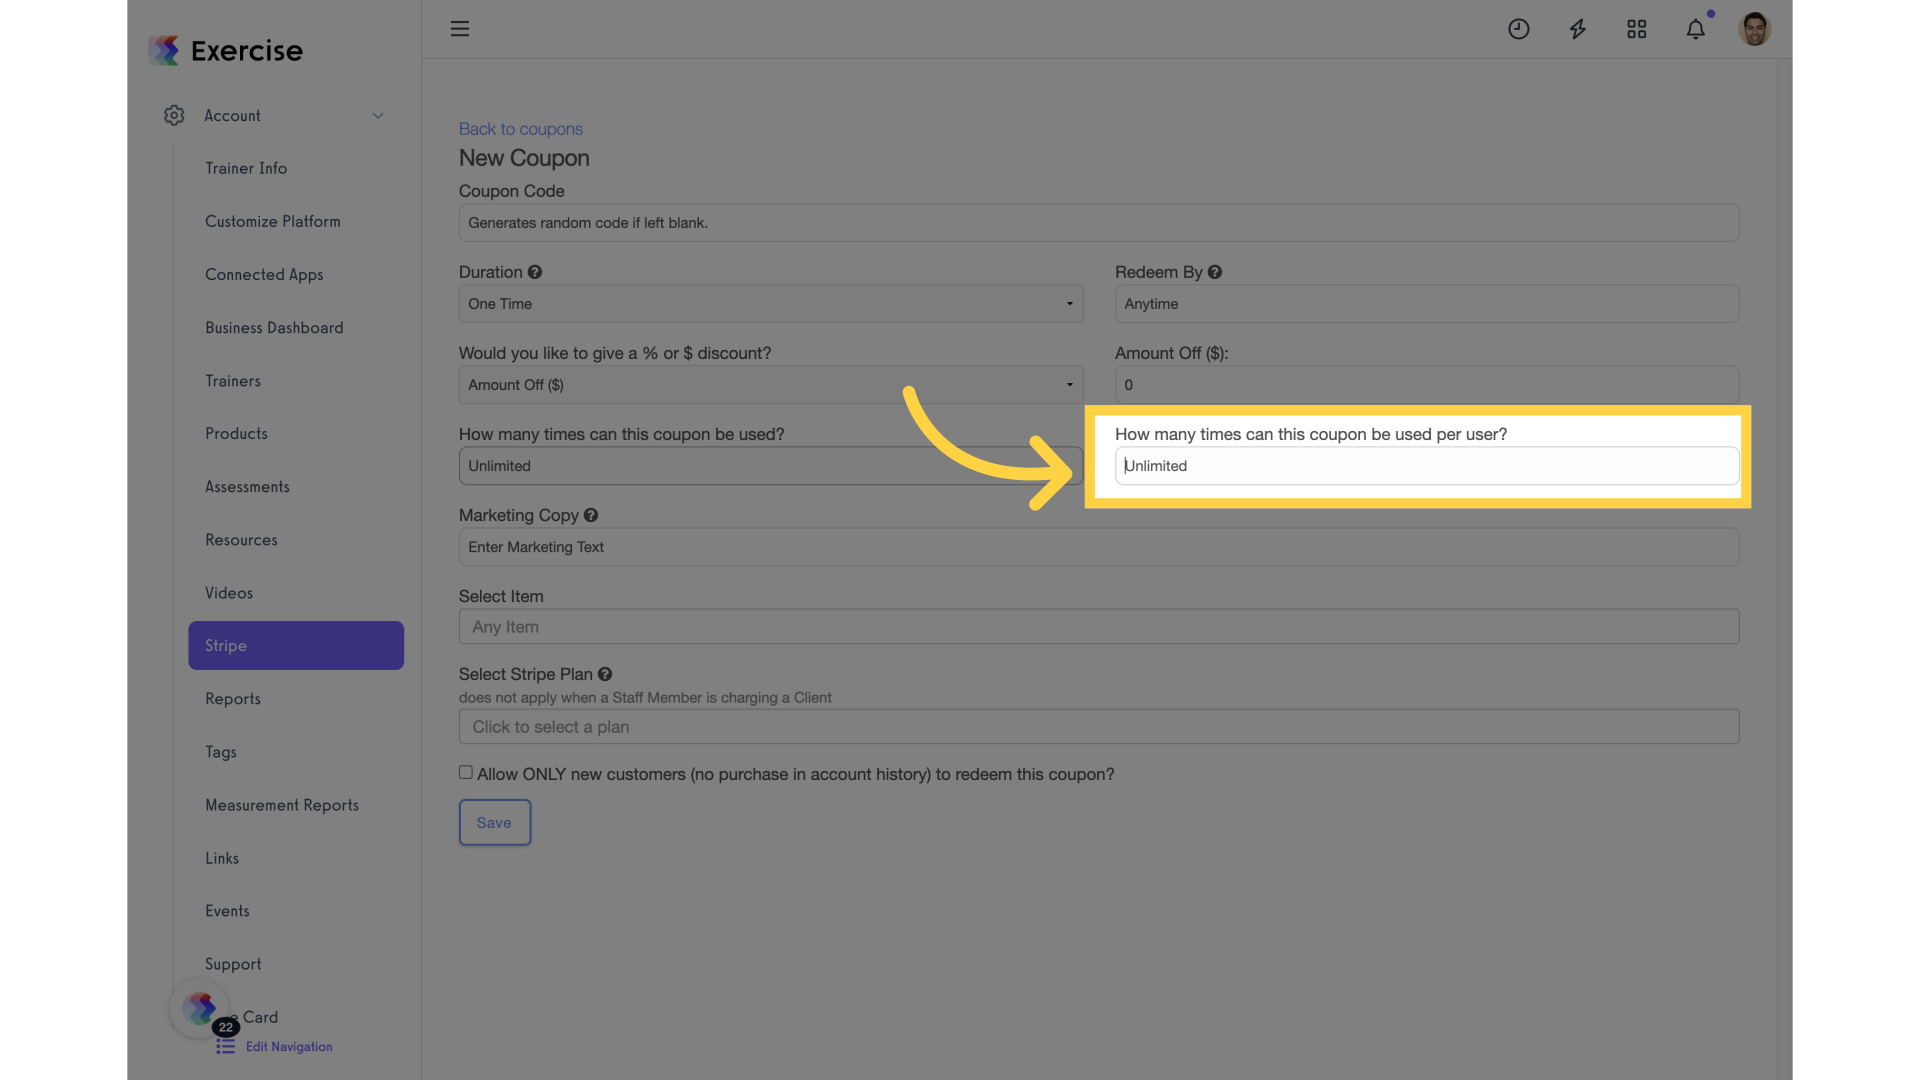Click the Edit Navigation link
The width and height of the screenshot is (1920, 1080).
[289, 1047]
